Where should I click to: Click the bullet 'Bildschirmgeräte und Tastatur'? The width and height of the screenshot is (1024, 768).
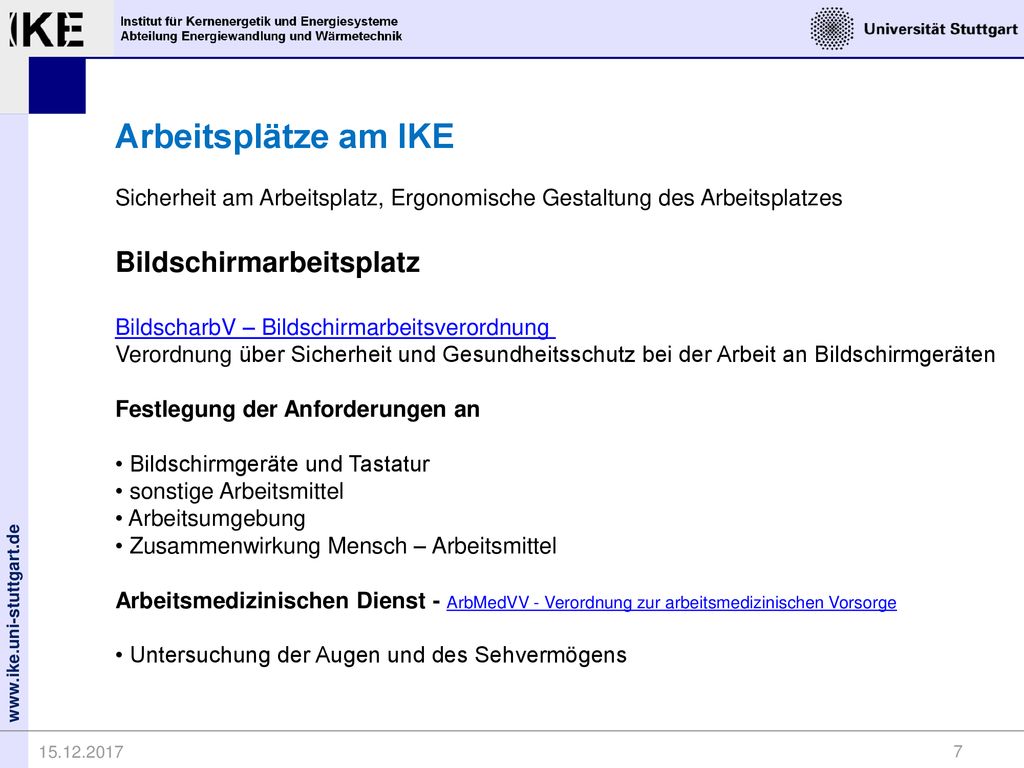(273, 464)
